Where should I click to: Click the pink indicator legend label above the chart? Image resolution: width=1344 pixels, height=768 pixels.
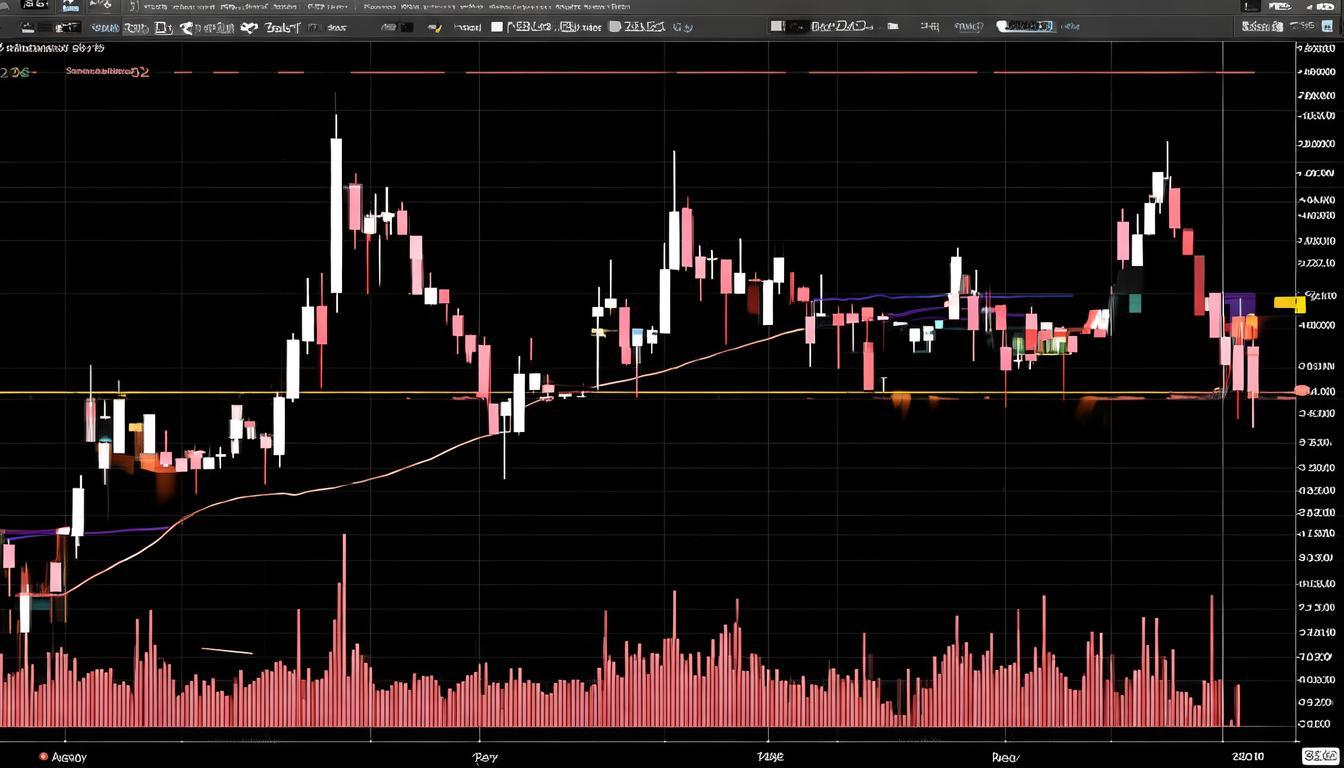point(107,72)
